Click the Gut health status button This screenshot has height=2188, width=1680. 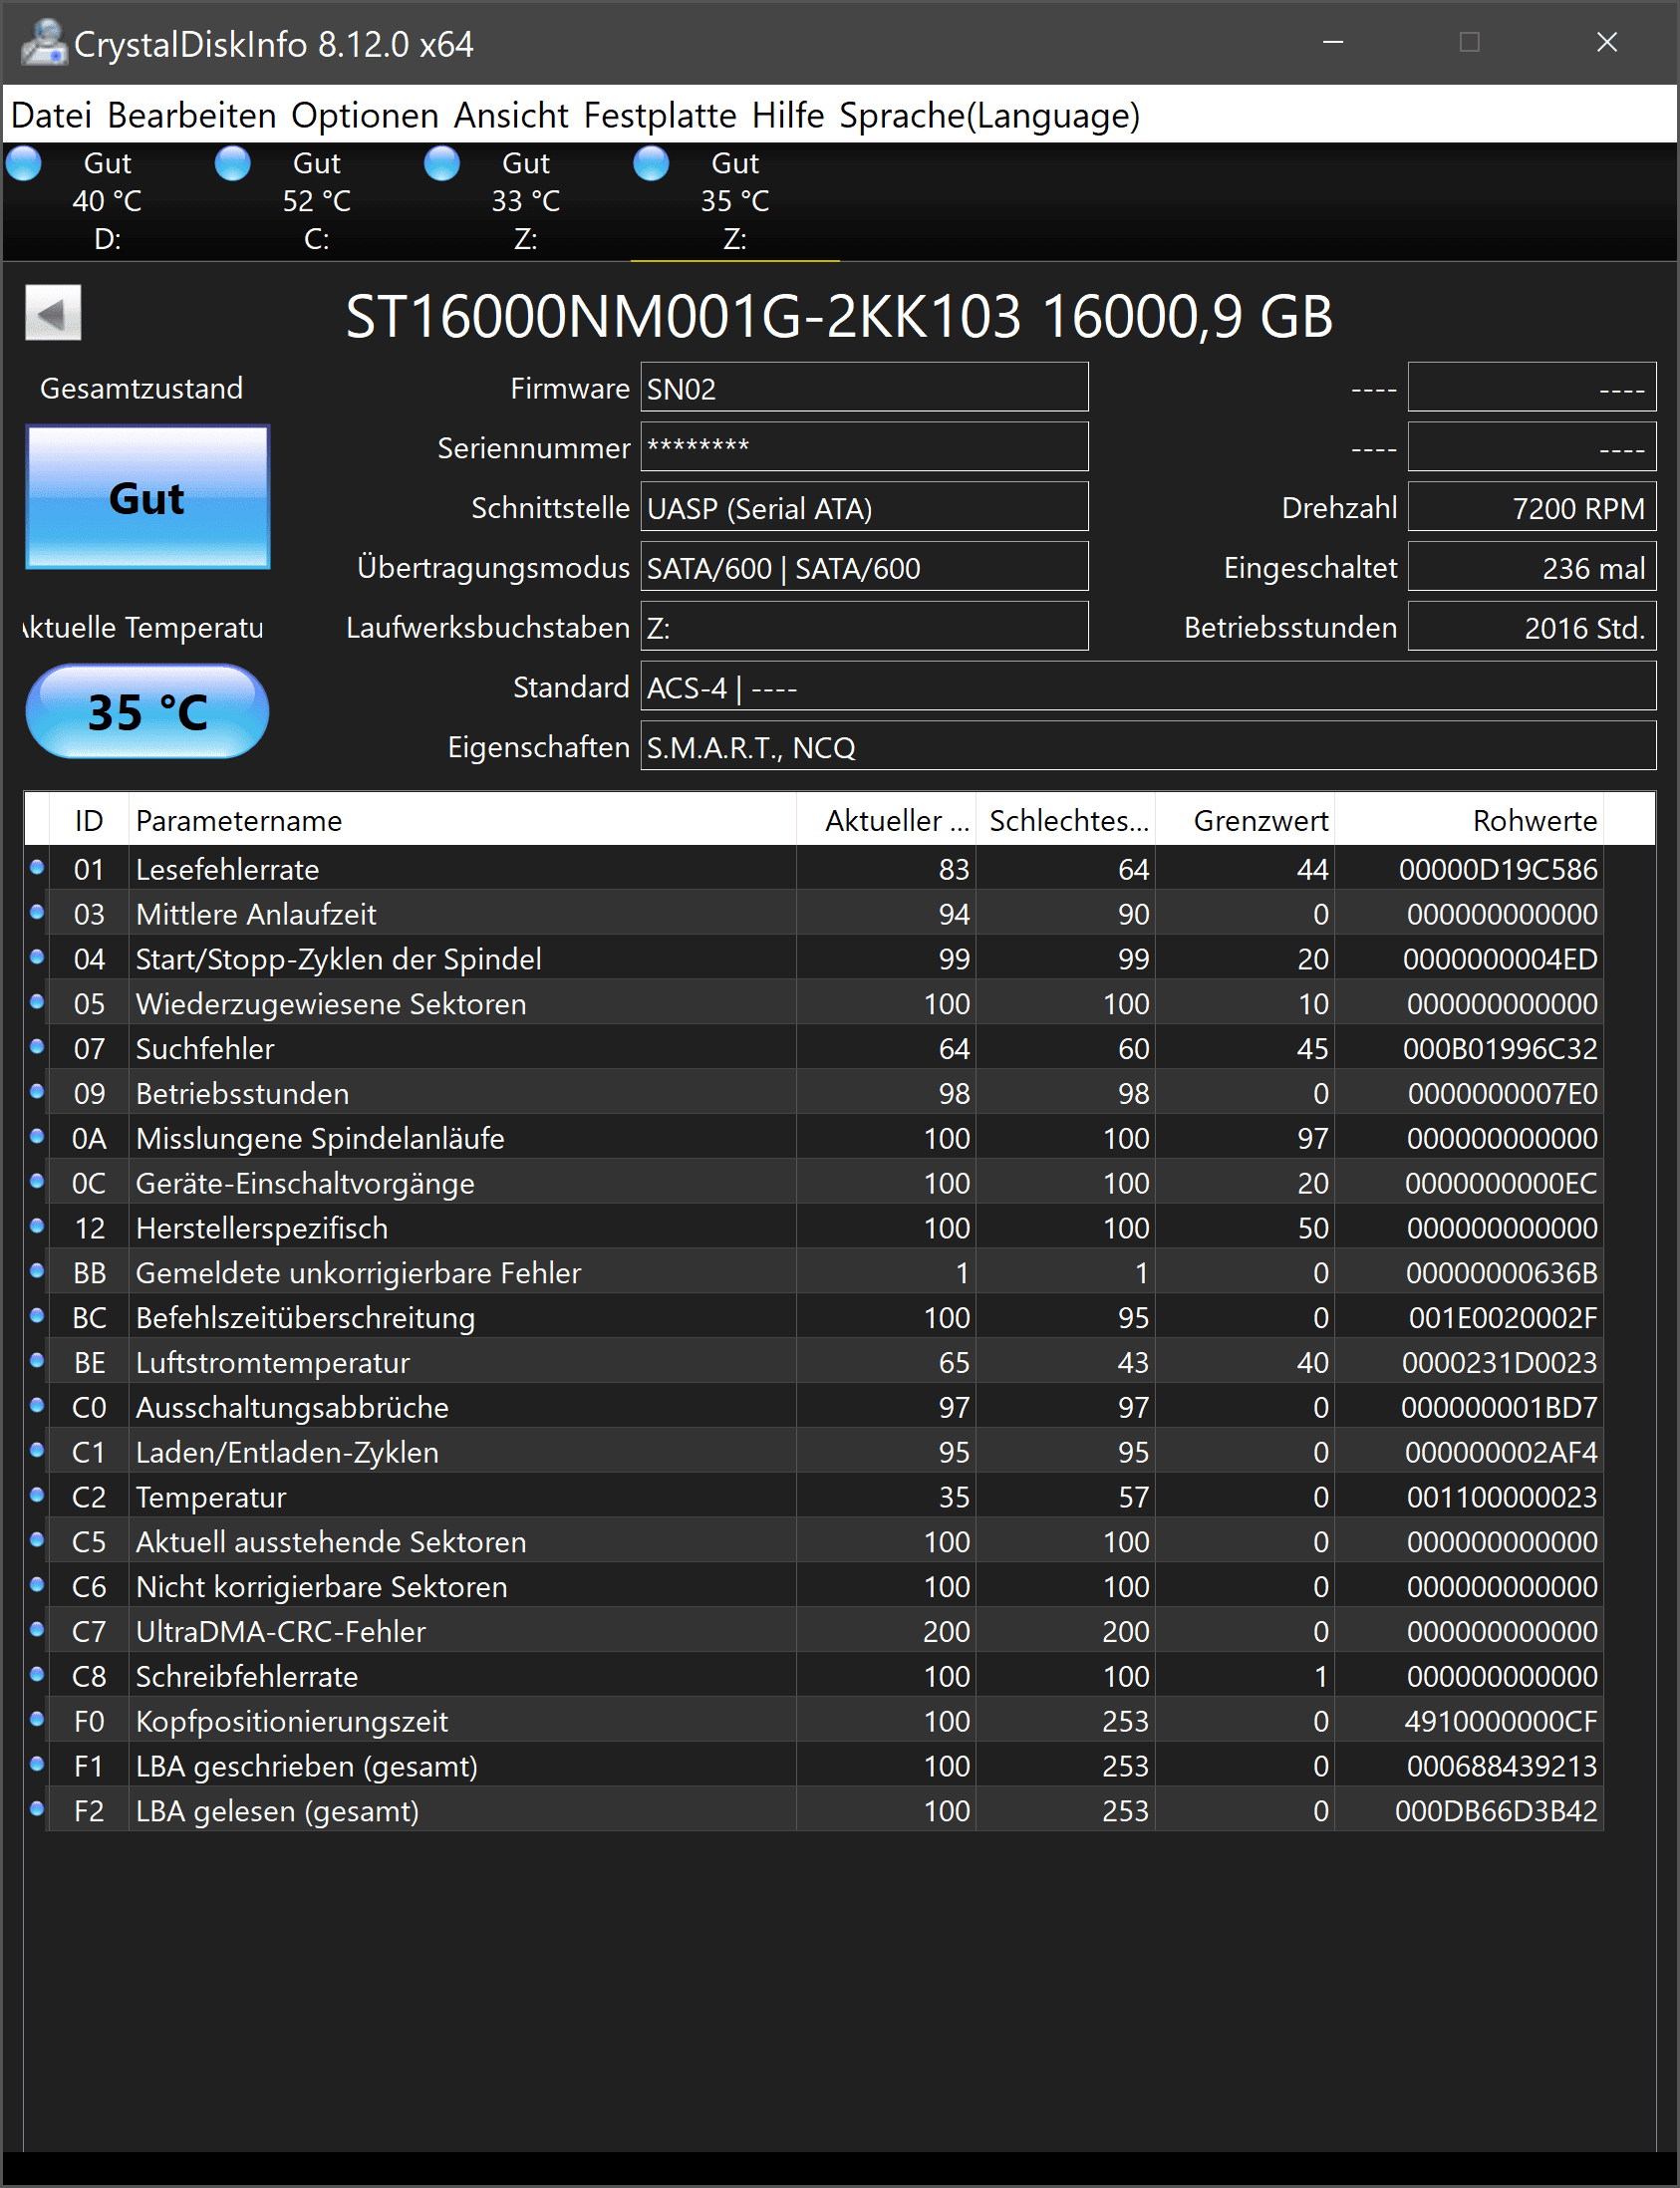point(148,498)
